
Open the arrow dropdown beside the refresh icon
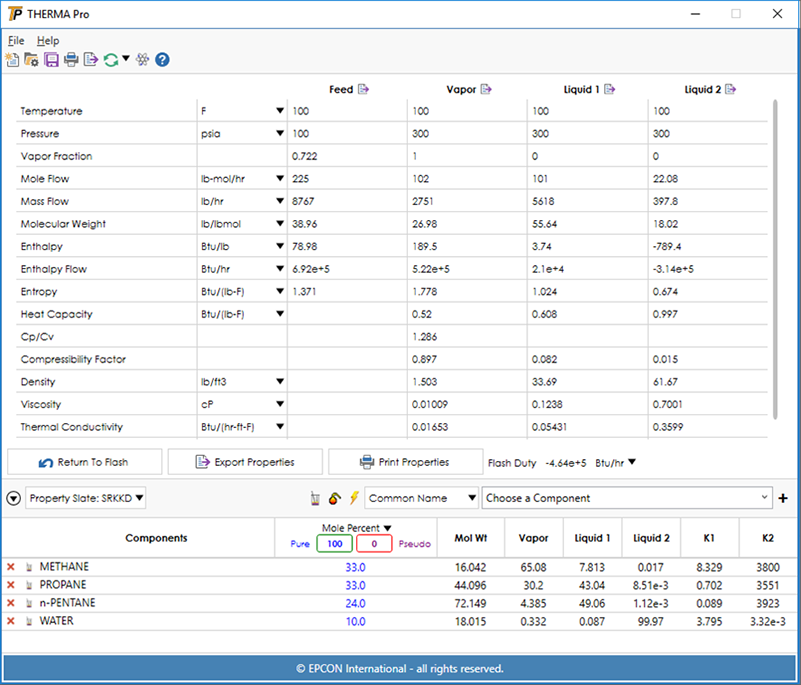click(126, 58)
